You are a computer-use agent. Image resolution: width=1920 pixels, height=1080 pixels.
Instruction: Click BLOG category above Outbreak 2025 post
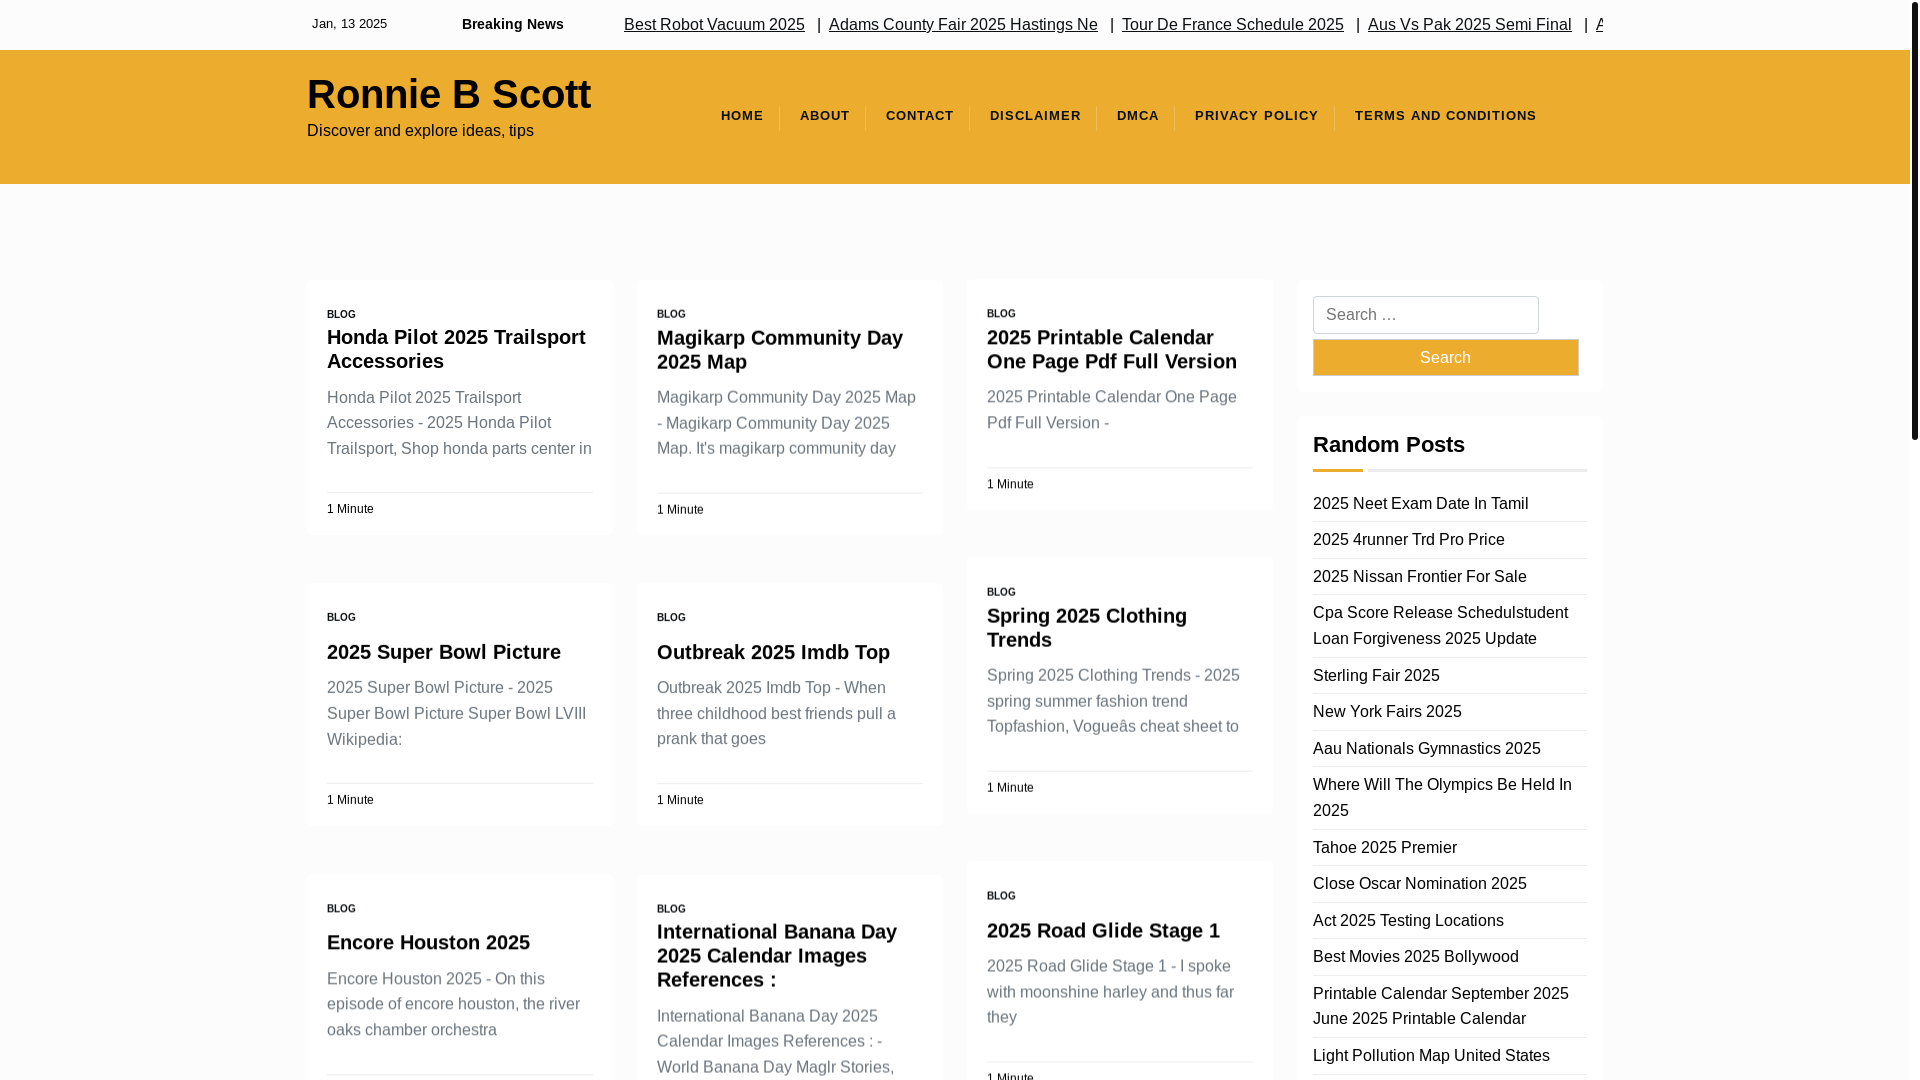click(671, 617)
